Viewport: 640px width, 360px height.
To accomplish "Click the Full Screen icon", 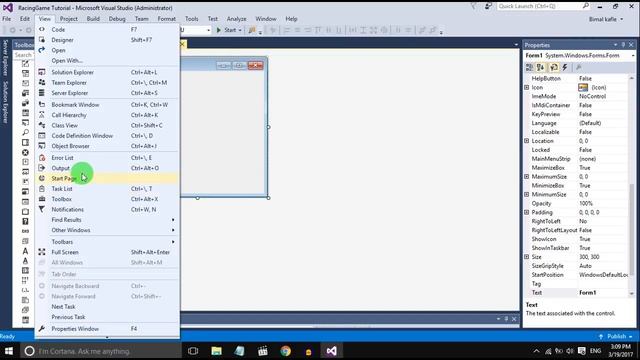I will pyautogui.click(x=42, y=252).
